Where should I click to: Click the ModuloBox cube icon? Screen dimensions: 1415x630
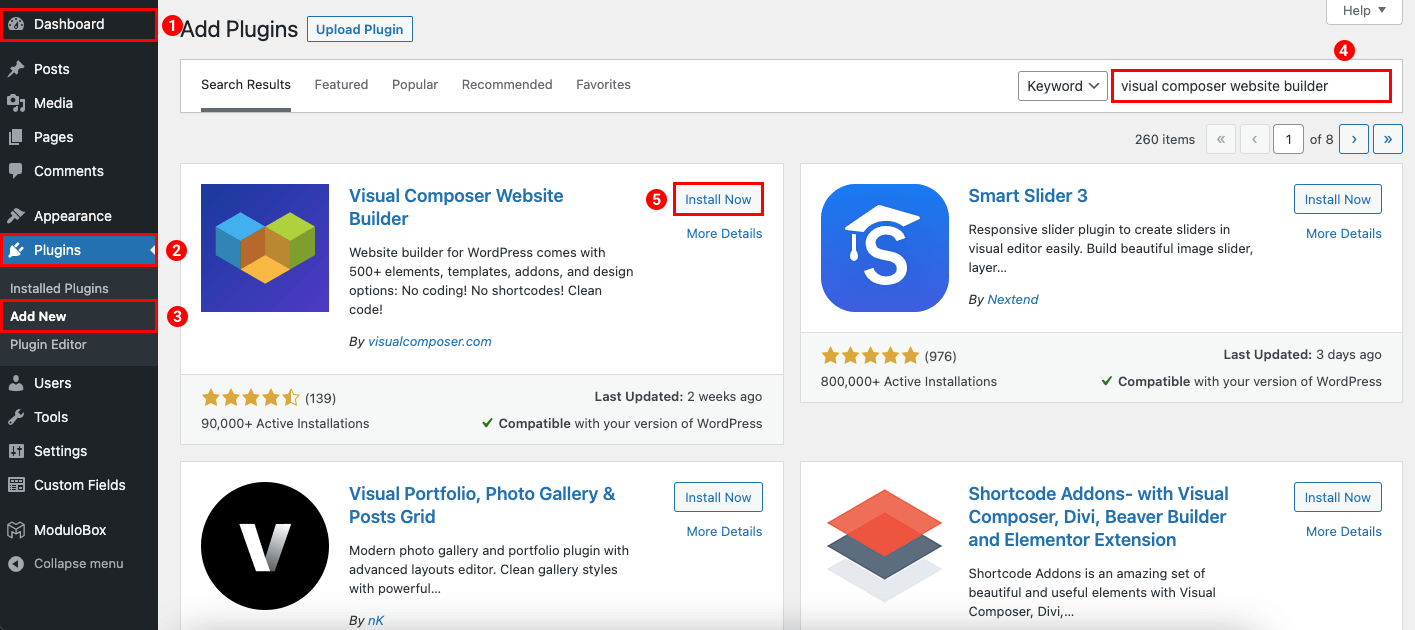(x=16, y=530)
